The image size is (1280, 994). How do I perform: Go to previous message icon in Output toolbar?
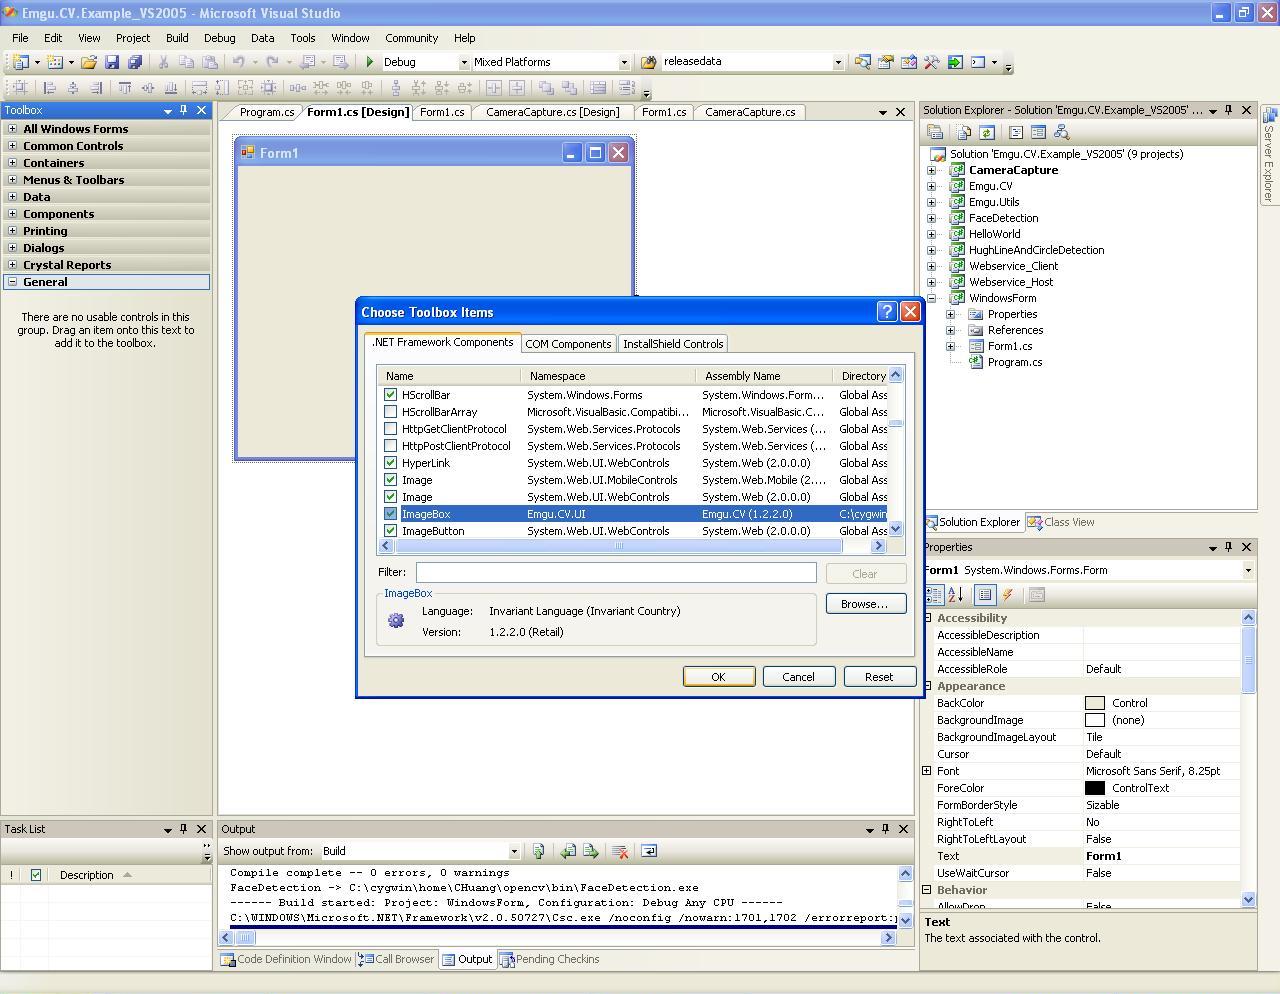click(x=568, y=851)
